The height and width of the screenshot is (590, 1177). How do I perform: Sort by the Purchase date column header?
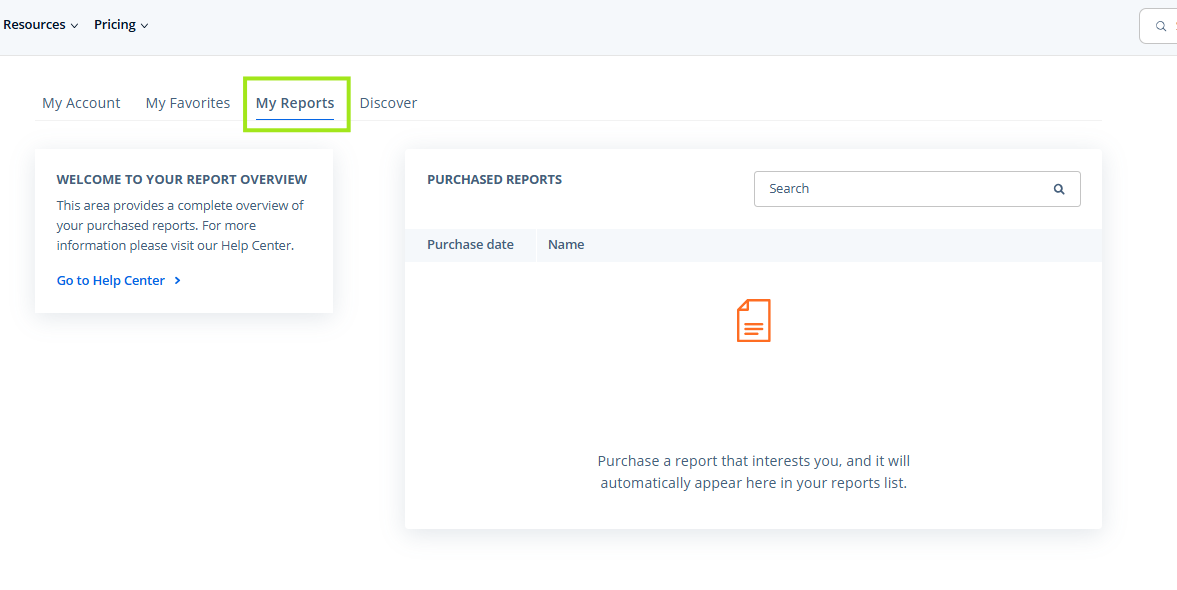pyautogui.click(x=470, y=245)
